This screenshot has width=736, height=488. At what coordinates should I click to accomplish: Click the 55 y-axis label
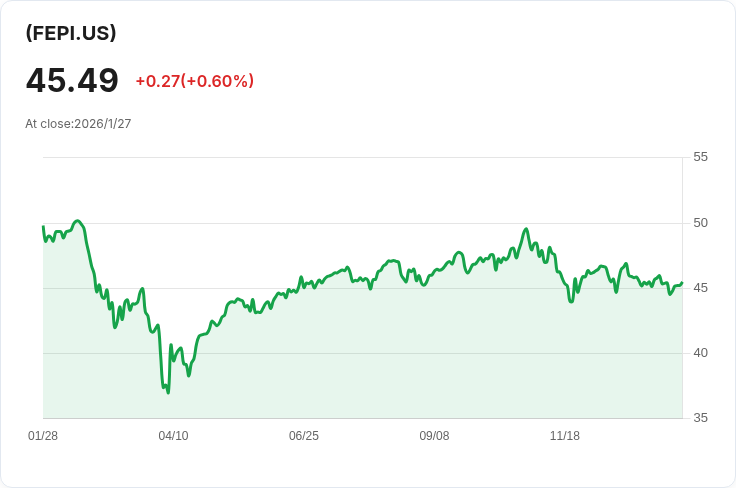pos(700,157)
